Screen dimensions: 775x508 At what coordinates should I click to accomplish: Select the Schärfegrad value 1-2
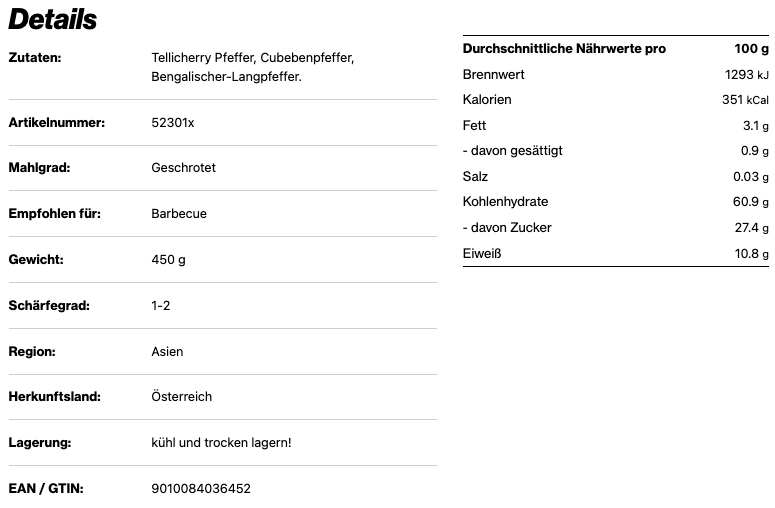pyautogui.click(x=161, y=305)
